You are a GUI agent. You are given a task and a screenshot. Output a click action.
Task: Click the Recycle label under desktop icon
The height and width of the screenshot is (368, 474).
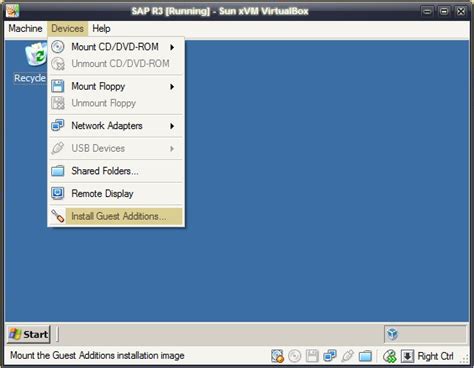click(x=30, y=78)
